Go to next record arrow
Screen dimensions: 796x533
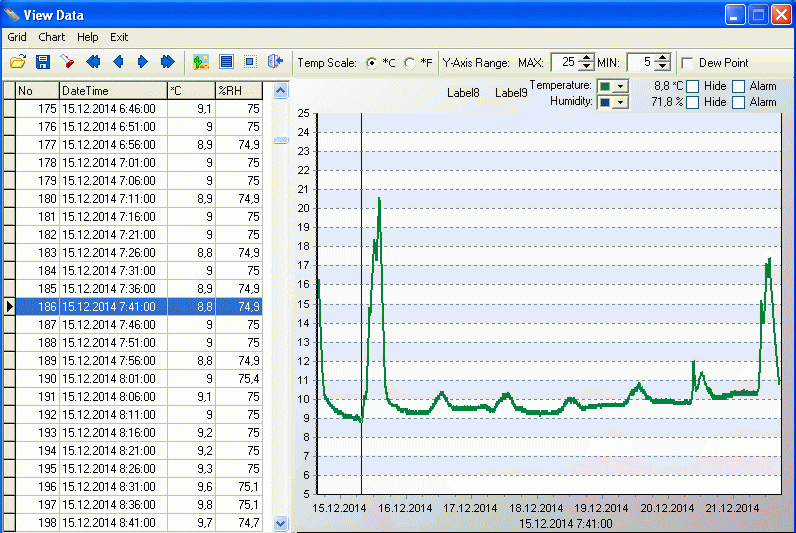(x=142, y=62)
